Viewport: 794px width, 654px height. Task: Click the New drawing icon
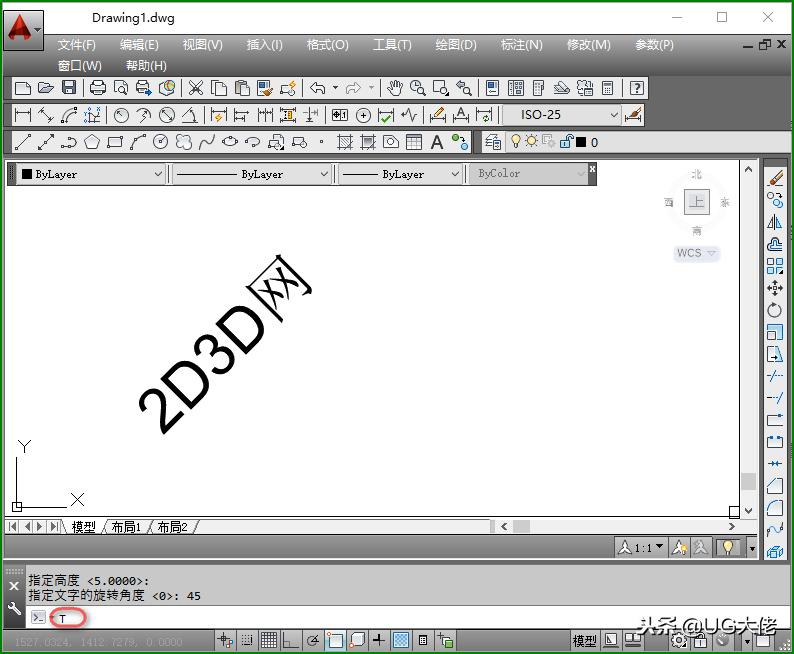23,88
